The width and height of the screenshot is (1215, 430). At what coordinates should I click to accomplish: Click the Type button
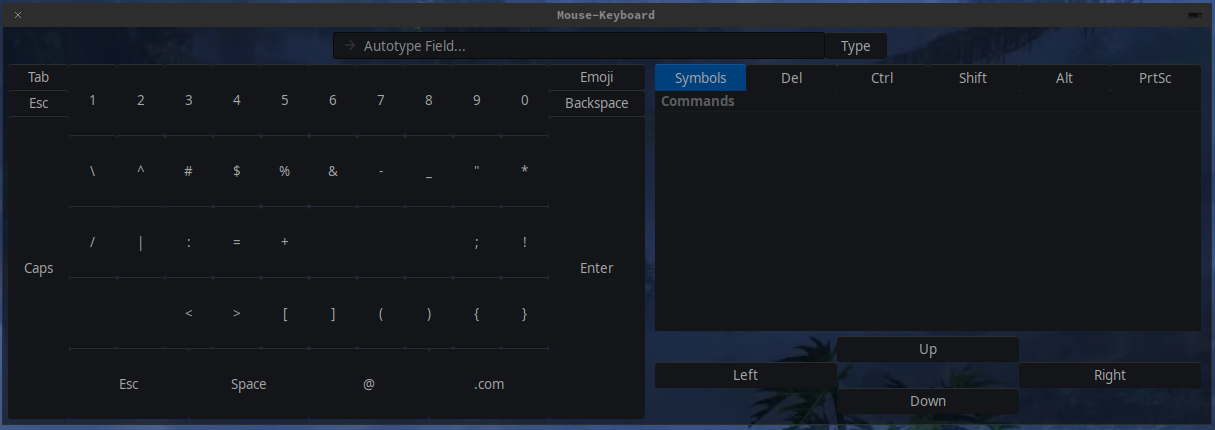855,46
